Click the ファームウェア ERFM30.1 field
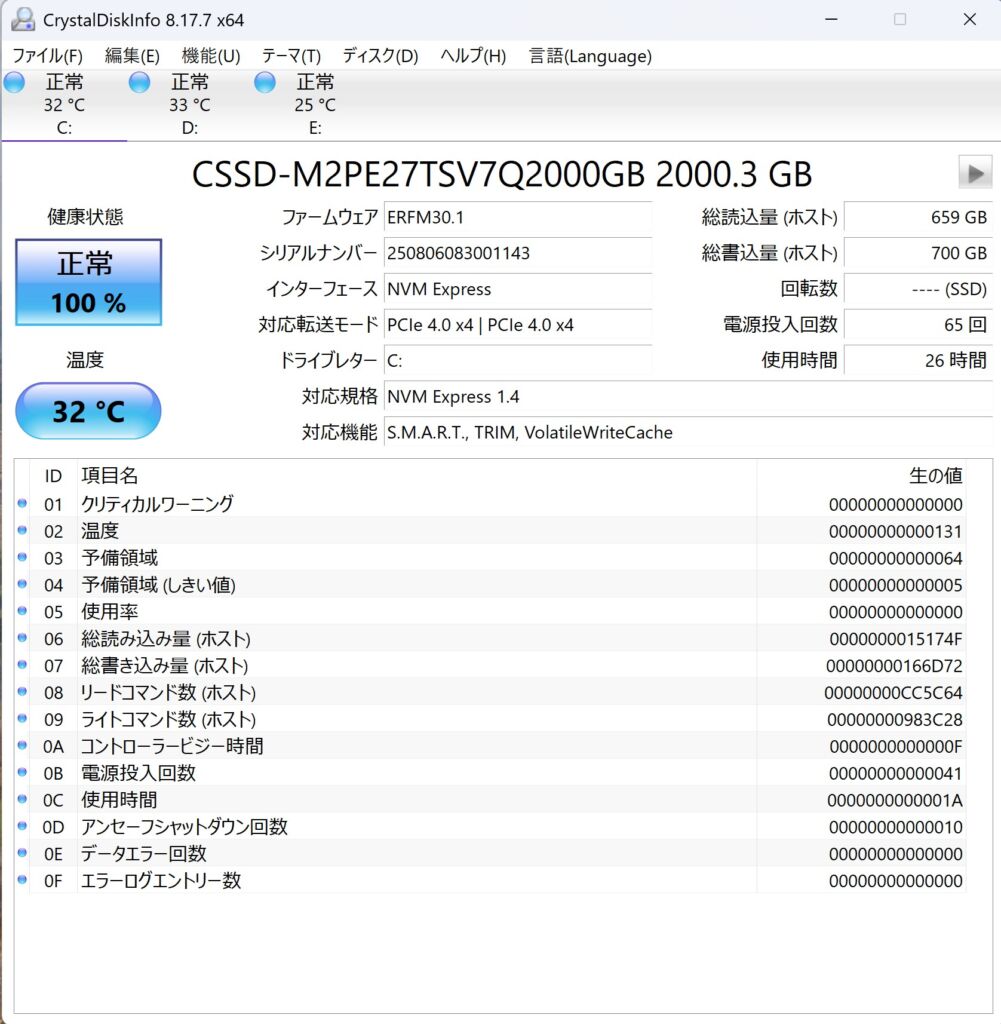The width and height of the screenshot is (1001, 1024). pos(517,217)
